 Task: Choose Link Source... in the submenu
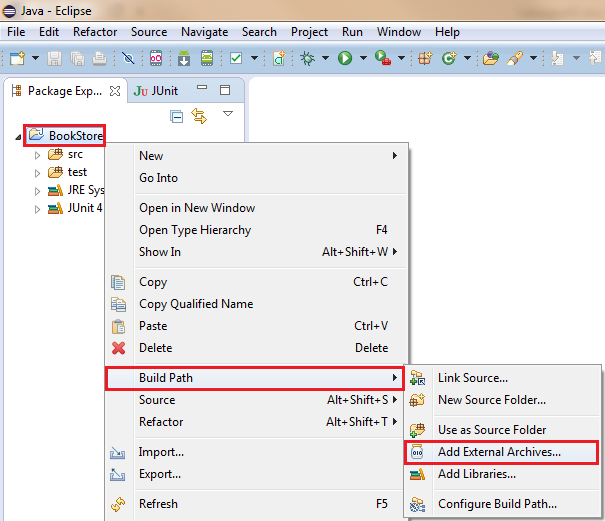(502, 377)
